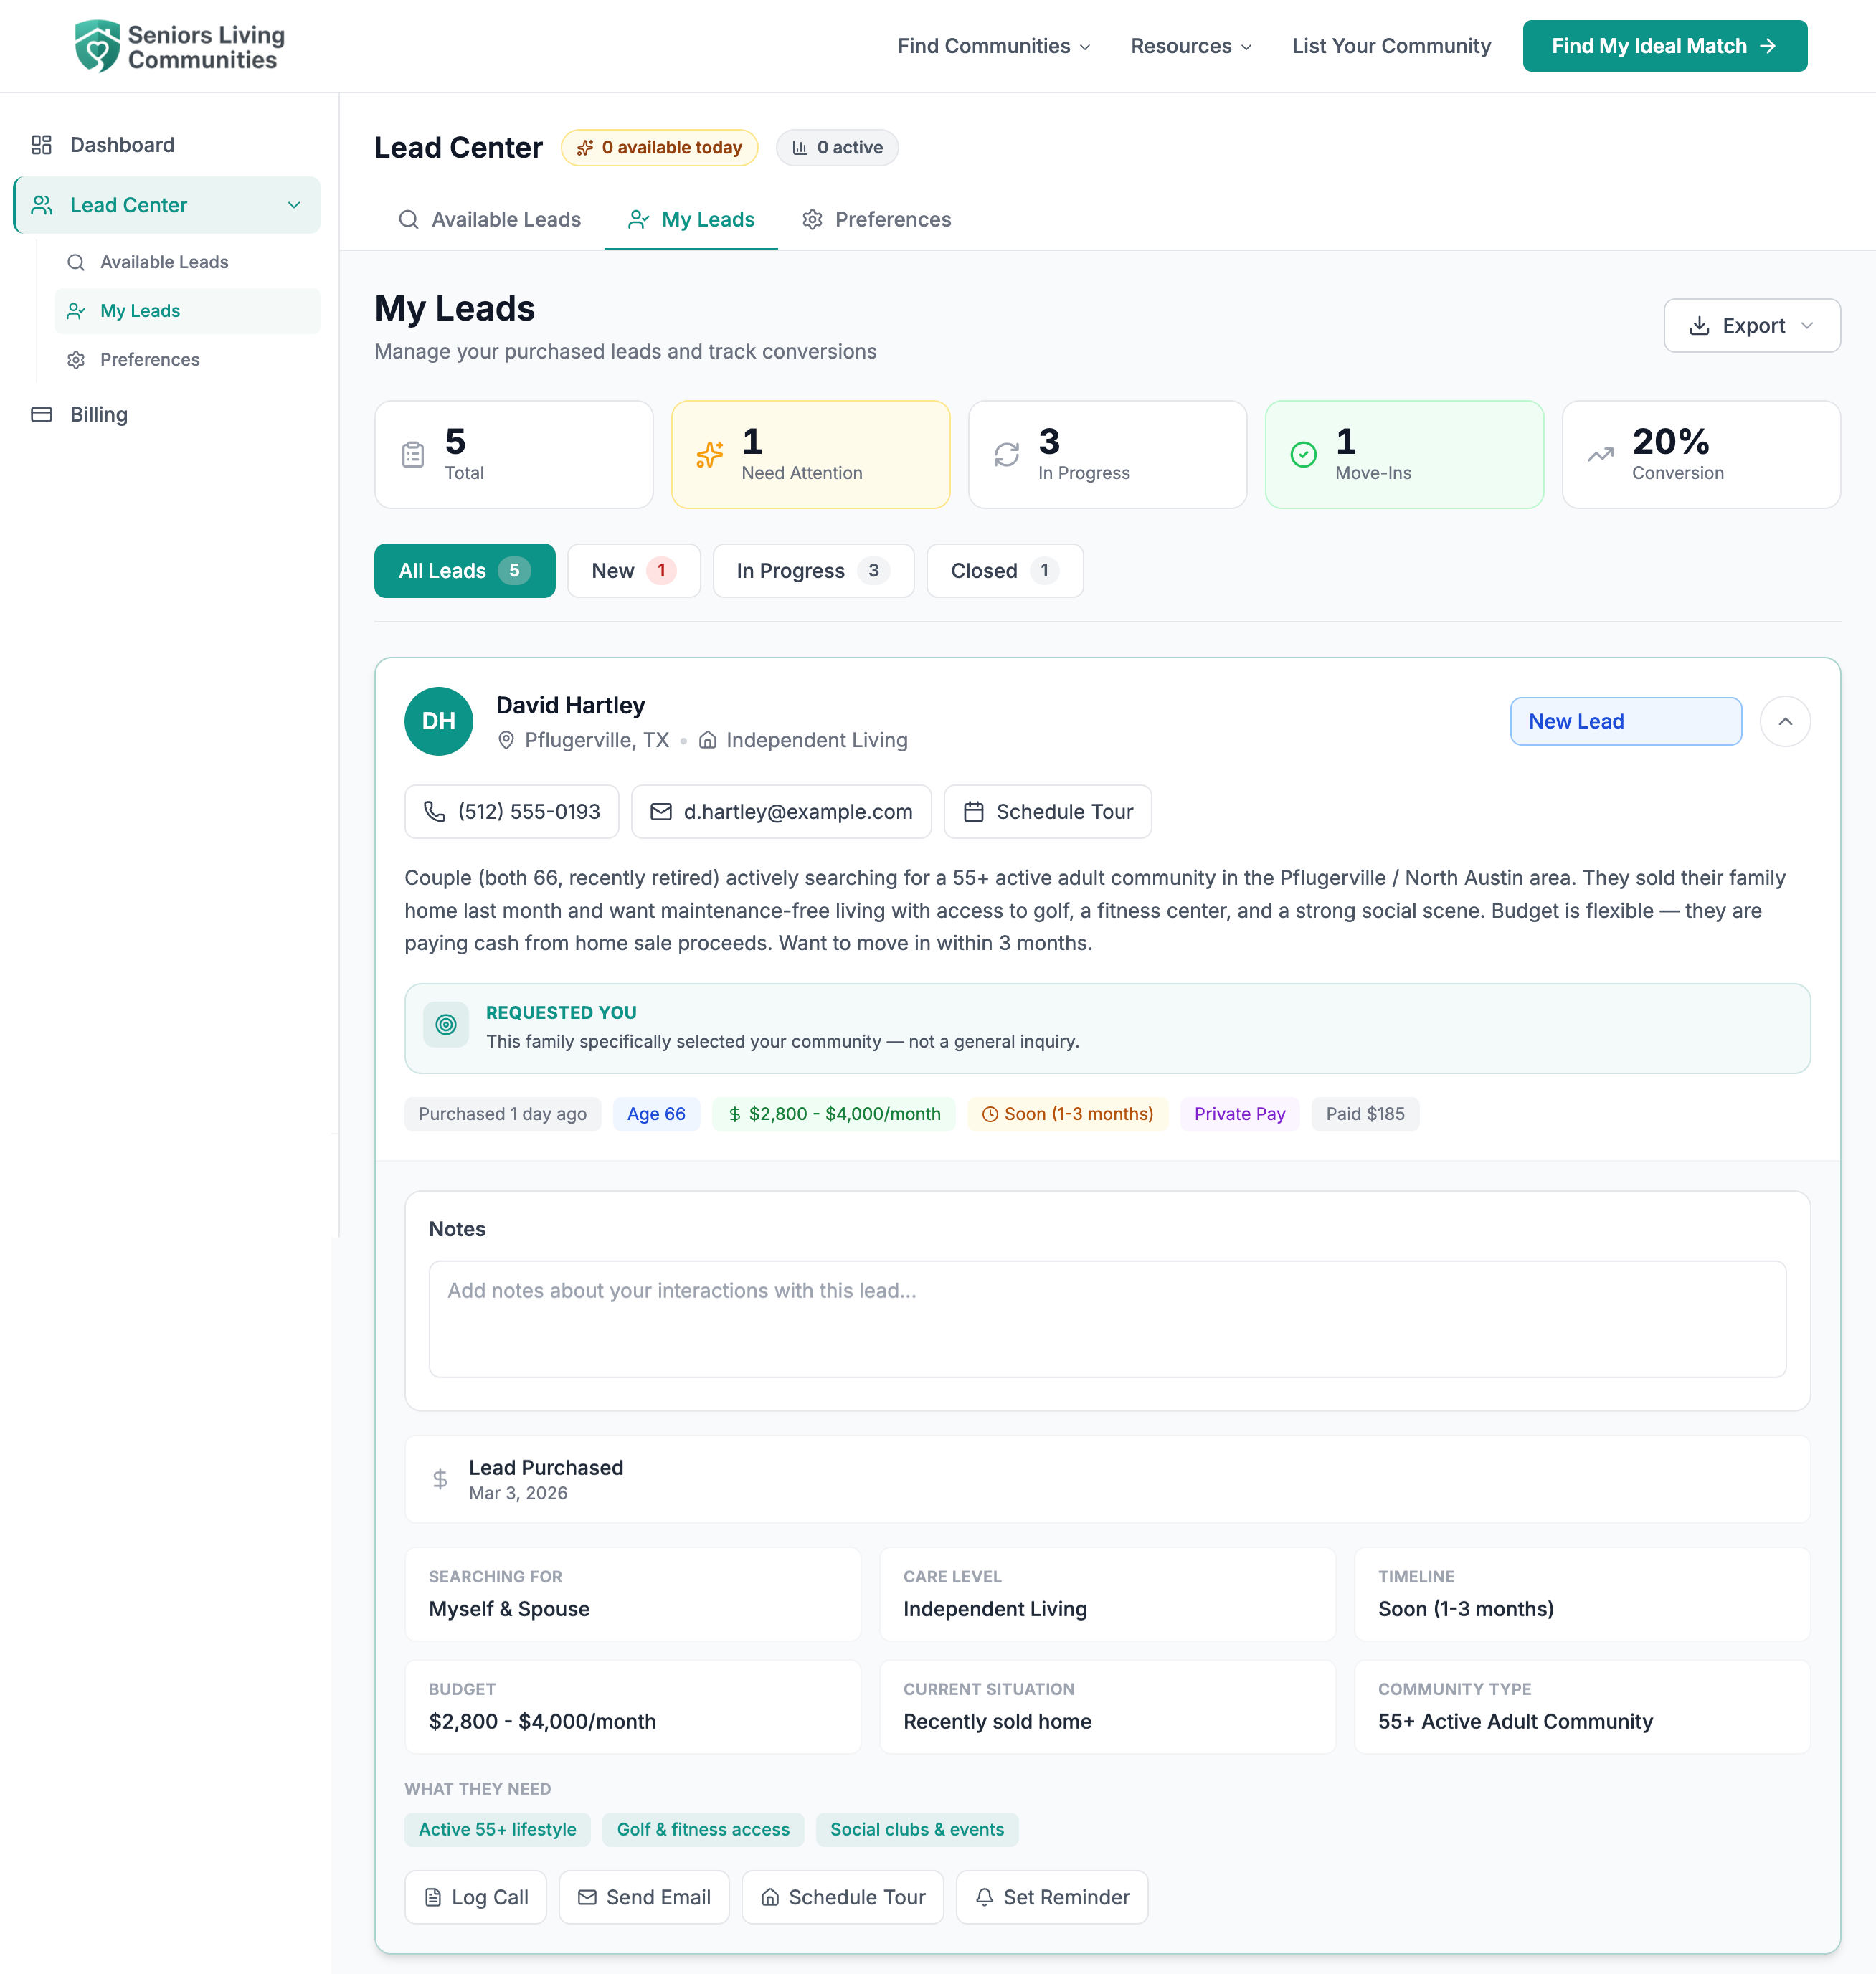Click the calendar icon on Schedule Tour chip

[x=974, y=811]
